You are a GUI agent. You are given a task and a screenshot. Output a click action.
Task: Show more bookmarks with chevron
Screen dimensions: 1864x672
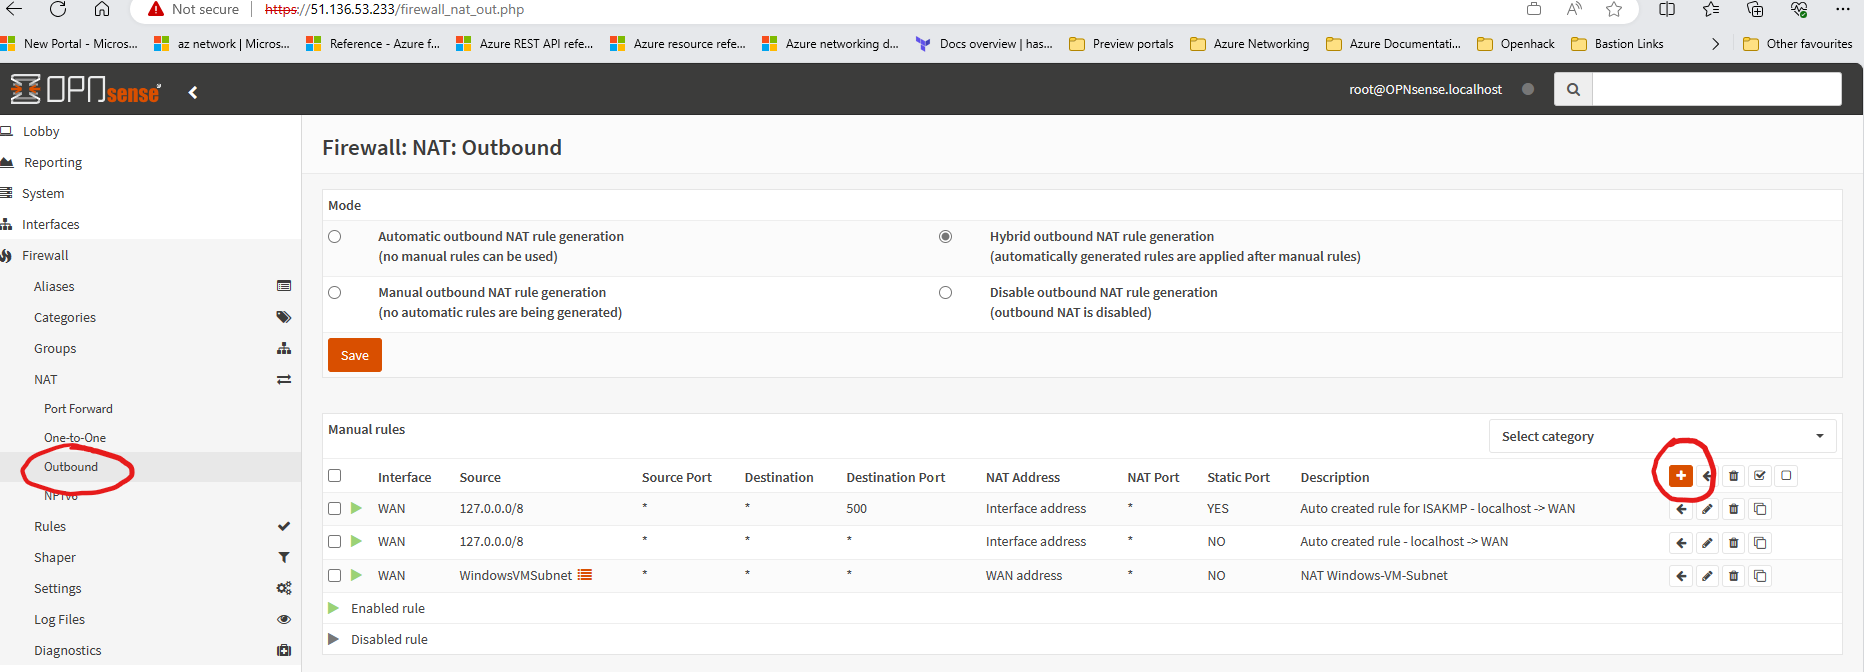tap(1716, 44)
